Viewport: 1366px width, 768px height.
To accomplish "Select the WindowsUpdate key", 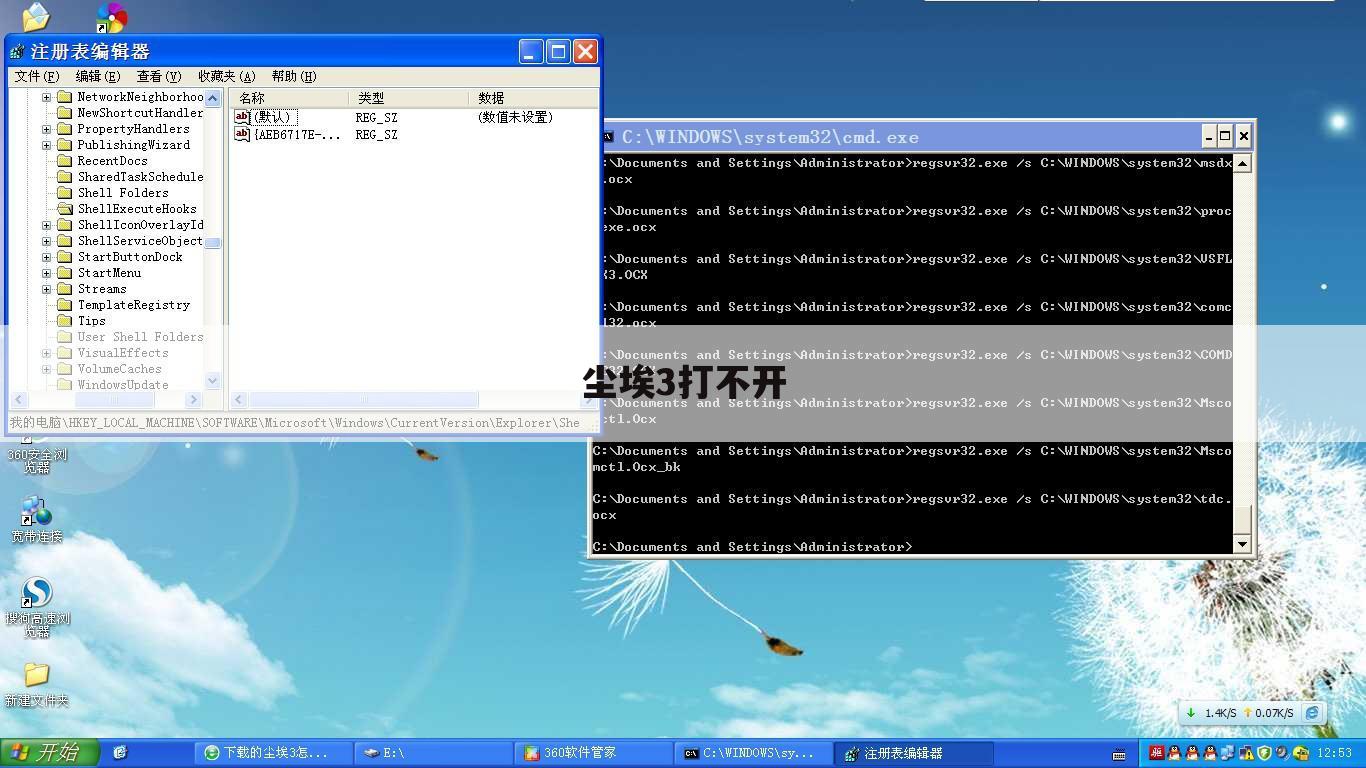I will click(x=123, y=385).
